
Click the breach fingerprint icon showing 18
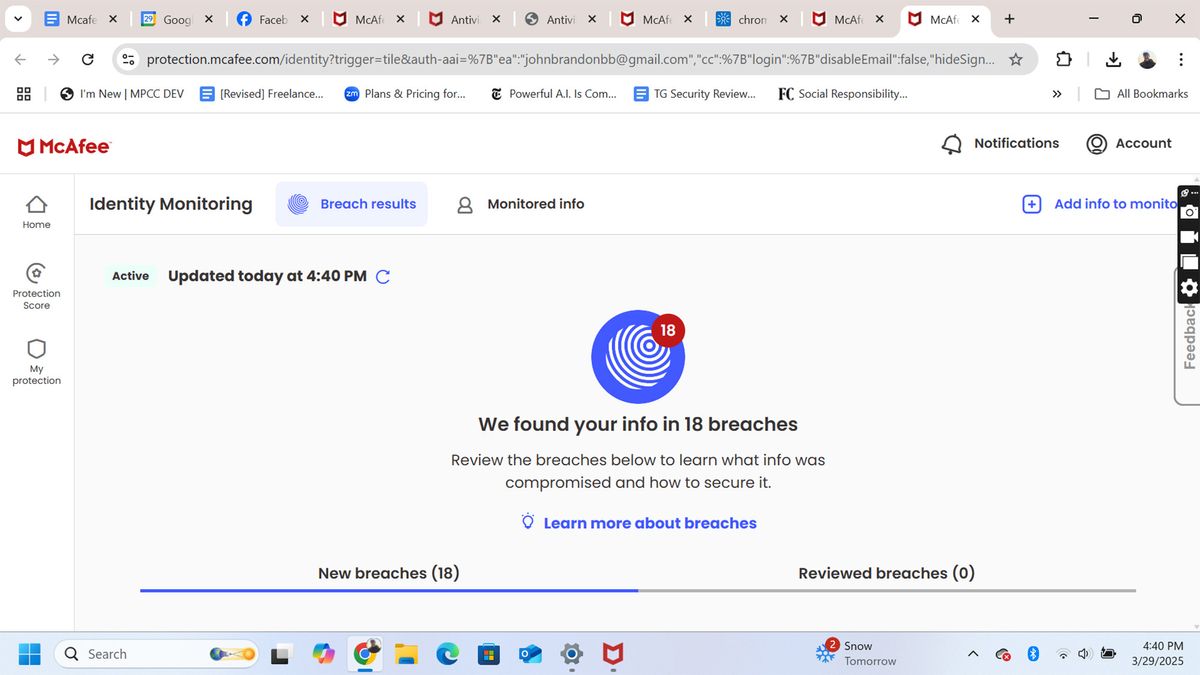[638, 356]
